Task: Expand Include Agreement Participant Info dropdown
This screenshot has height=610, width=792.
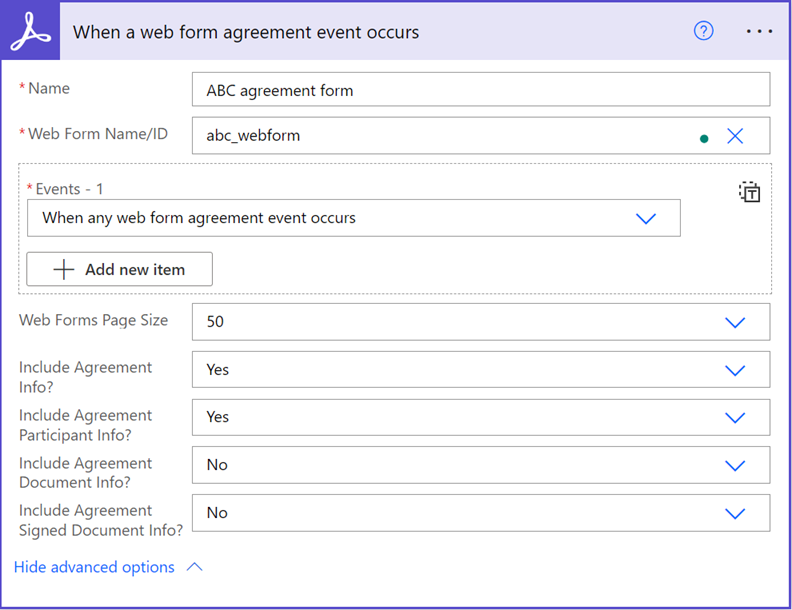Action: point(735,417)
